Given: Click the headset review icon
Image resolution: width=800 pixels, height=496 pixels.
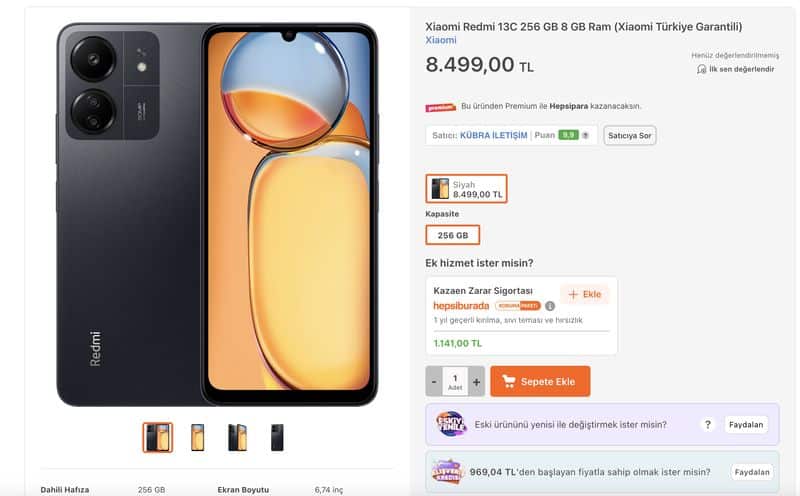Looking at the screenshot, I should click(x=702, y=69).
